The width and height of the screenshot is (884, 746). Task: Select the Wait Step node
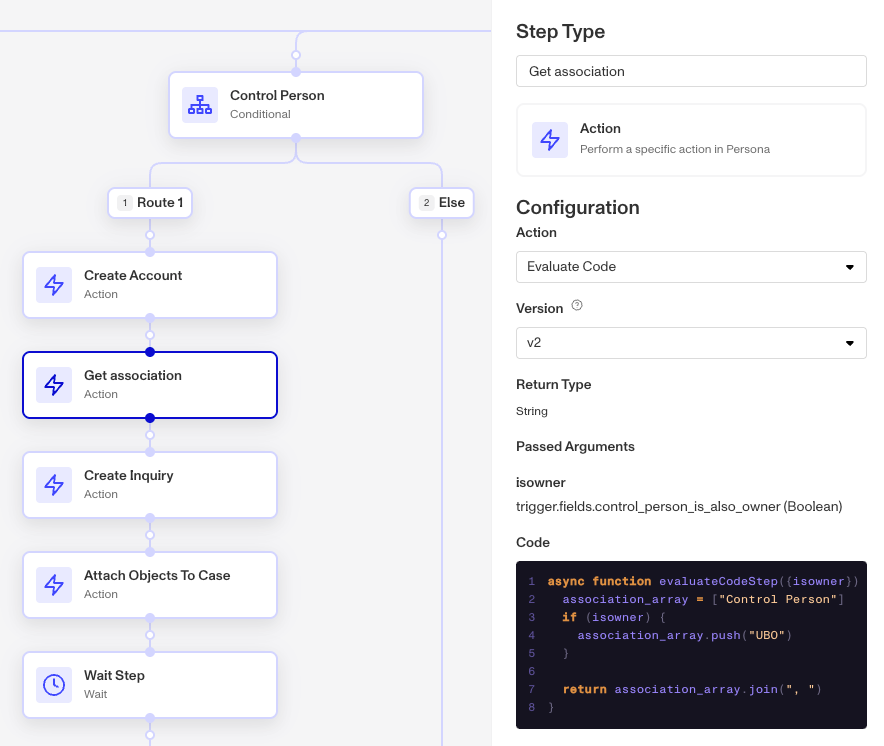(x=150, y=685)
